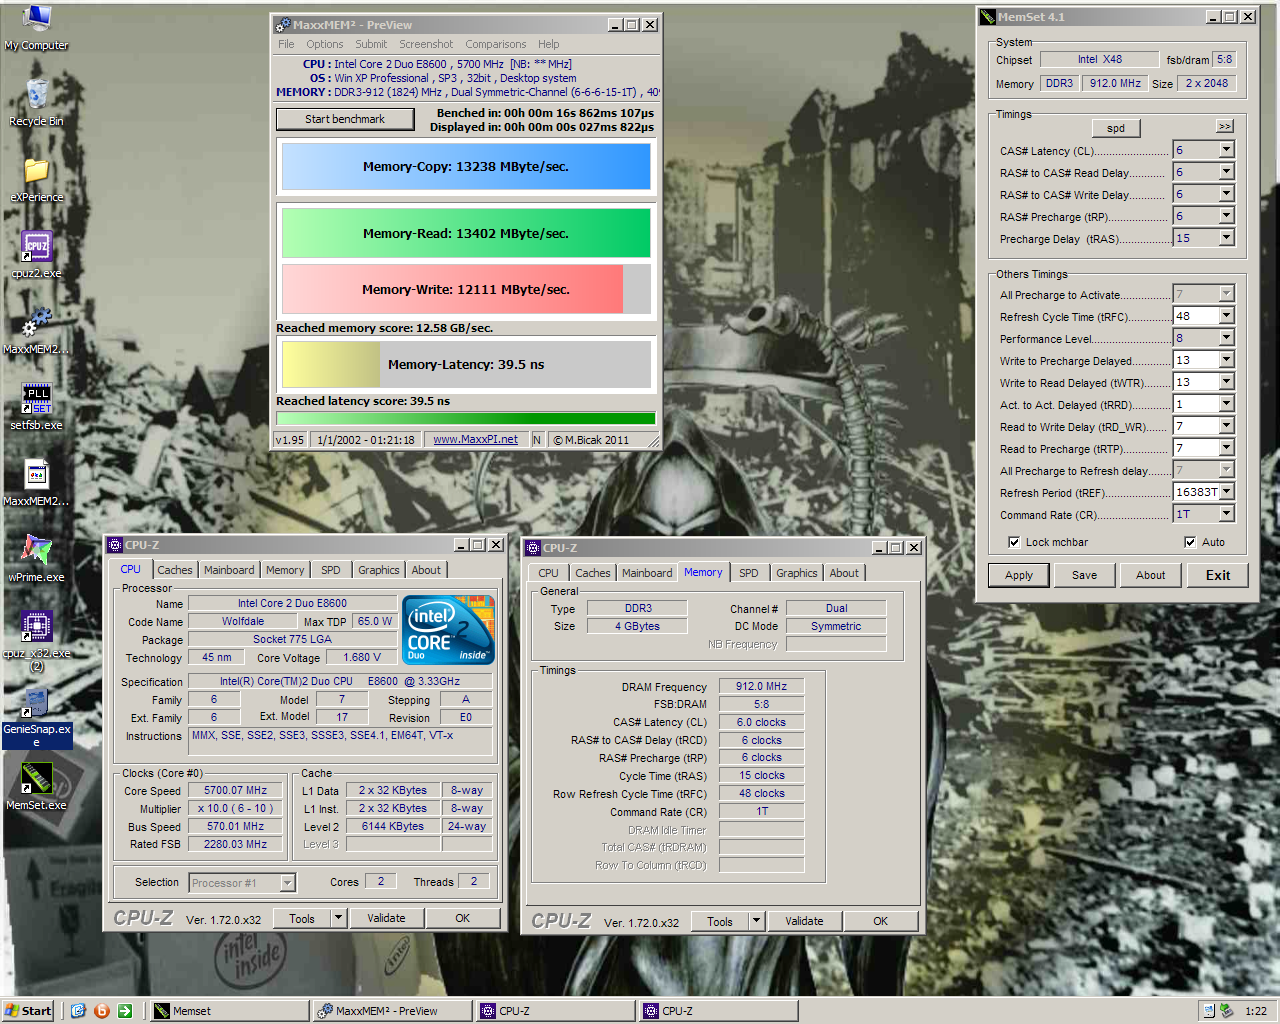Open the RAS# Precharge (tRP) dropdown
1280x1024 pixels.
tap(1226, 216)
